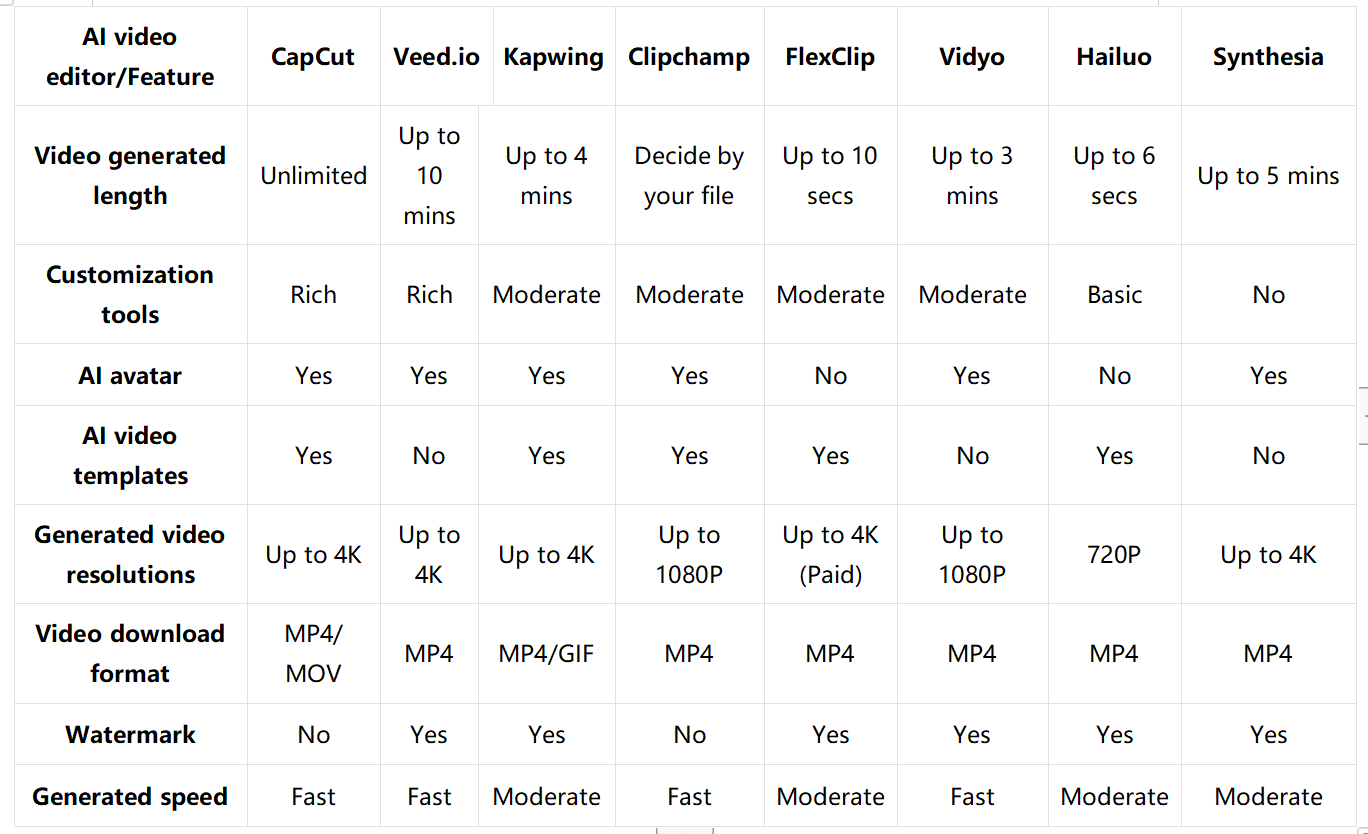Select the 'Basic' cell under Hailuo
Image resolution: width=1368 pixels, height=834 pixels.
(x=1114, y=294)
